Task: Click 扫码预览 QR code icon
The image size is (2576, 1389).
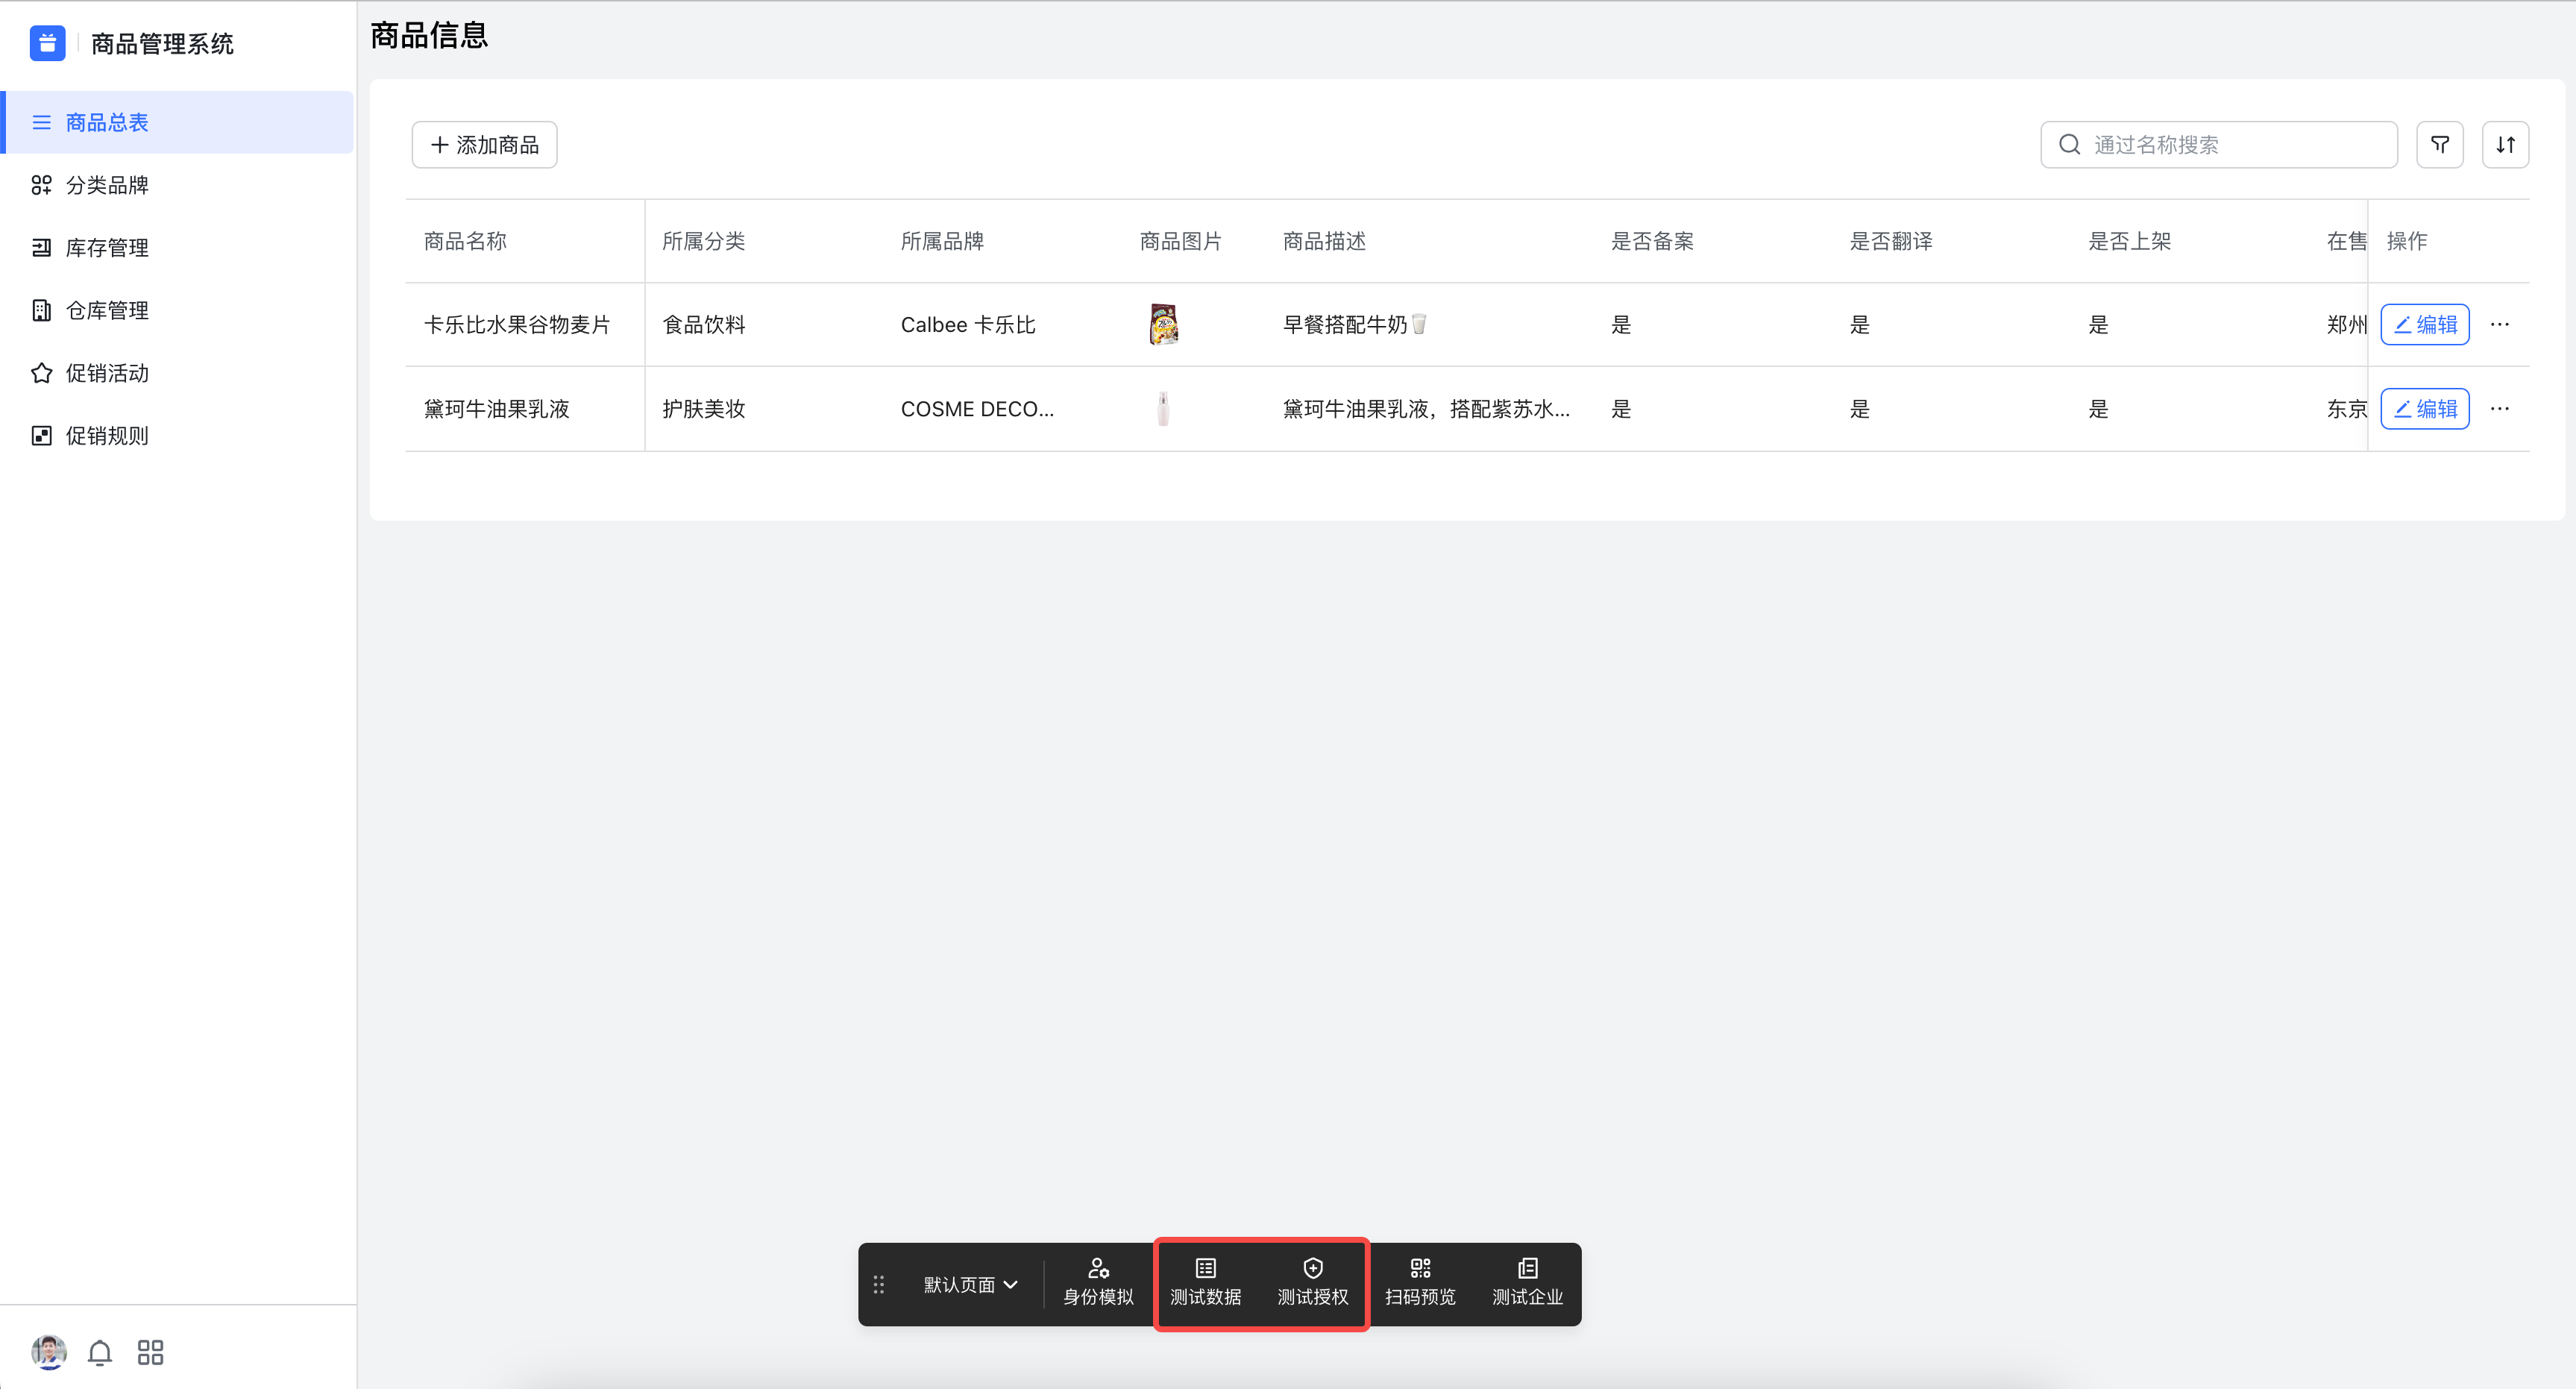Action: tap(1419, 1283)
